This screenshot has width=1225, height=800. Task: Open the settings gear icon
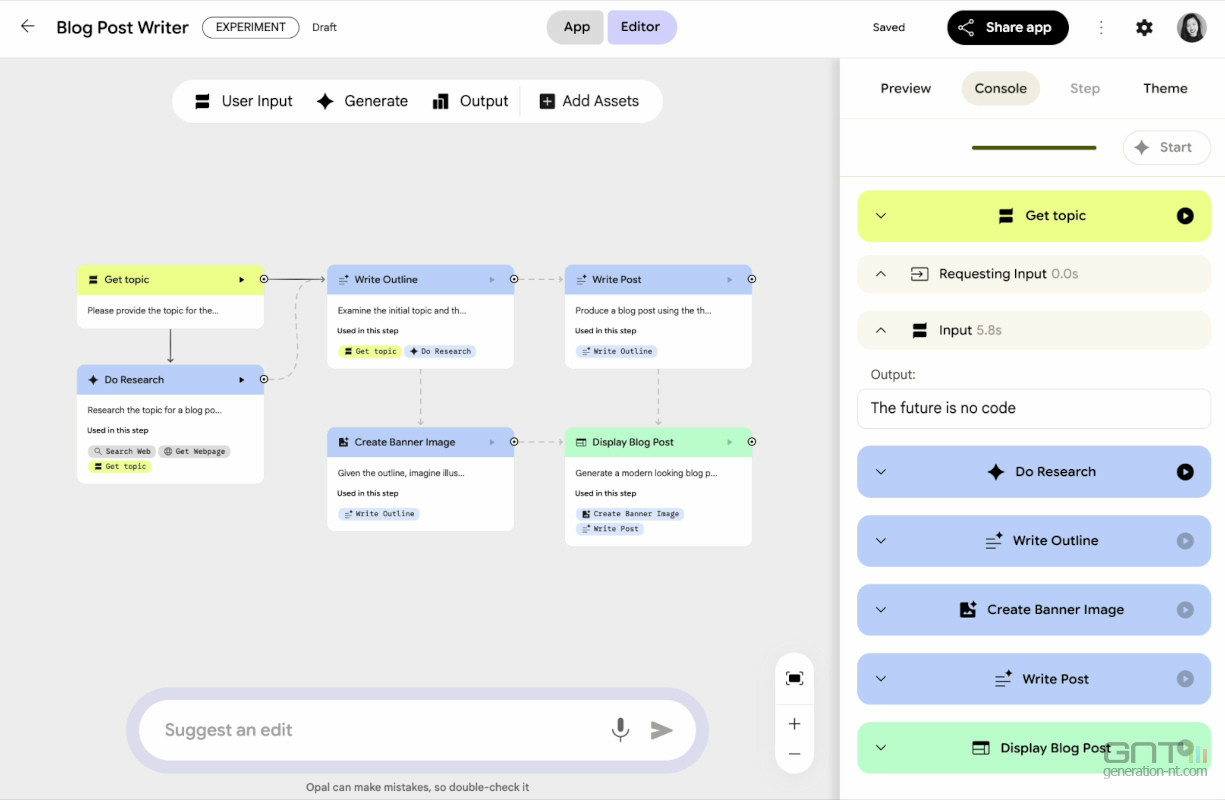click(x=1144, y=28)
